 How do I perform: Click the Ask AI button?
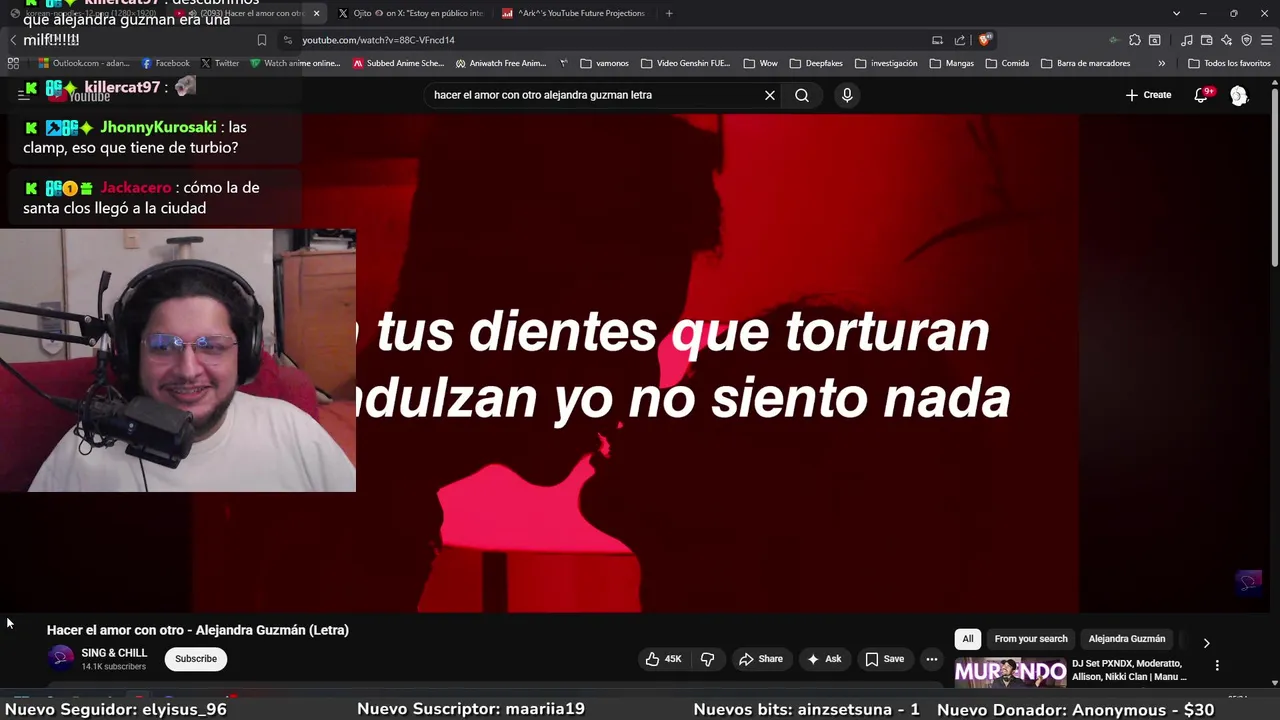(x=824, y=659)
